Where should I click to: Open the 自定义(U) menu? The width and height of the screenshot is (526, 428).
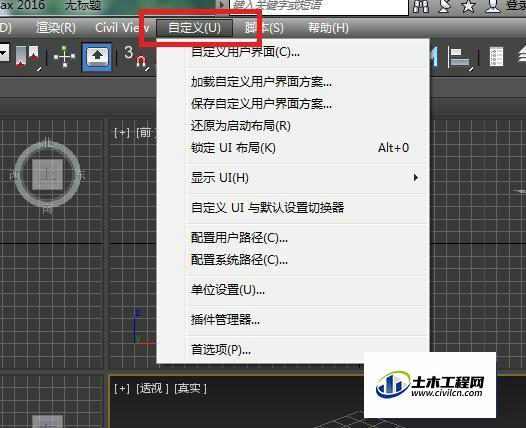(x=194, y=28)
